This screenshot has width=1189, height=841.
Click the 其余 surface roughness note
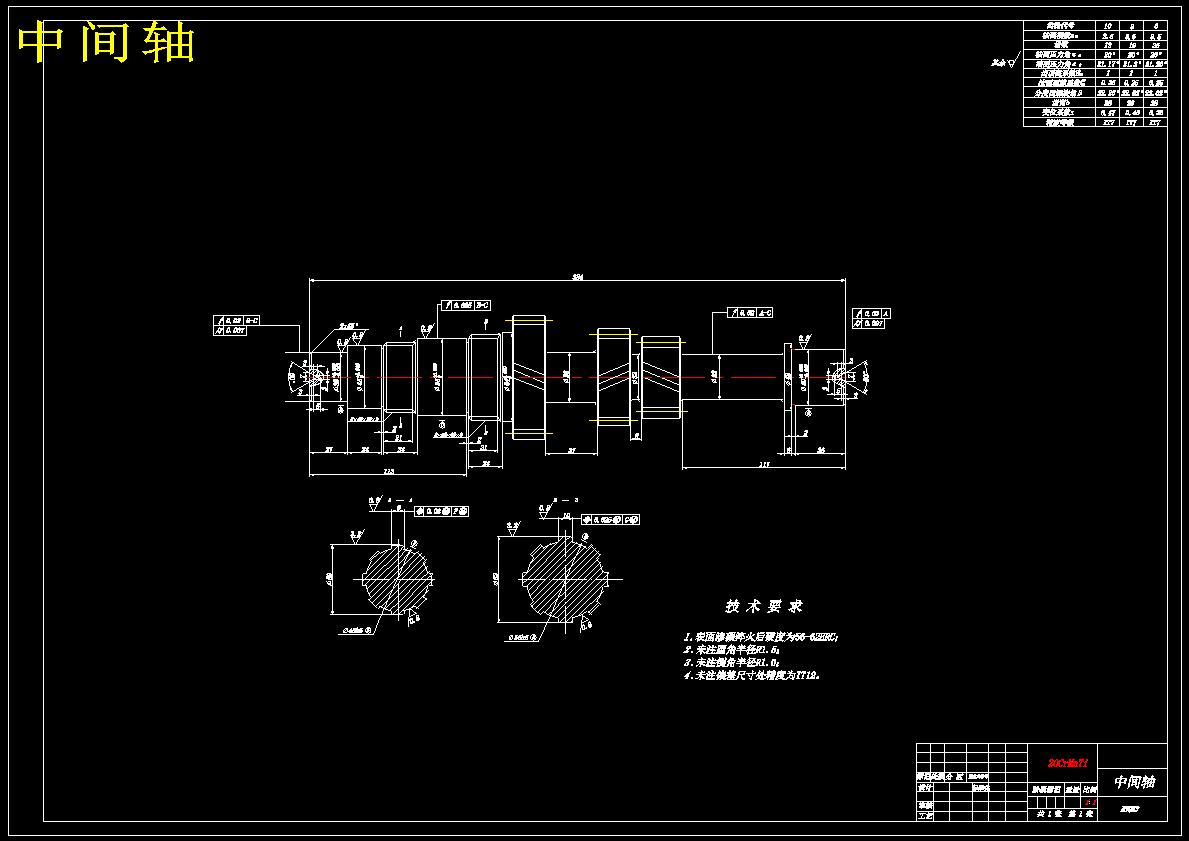1005,61
